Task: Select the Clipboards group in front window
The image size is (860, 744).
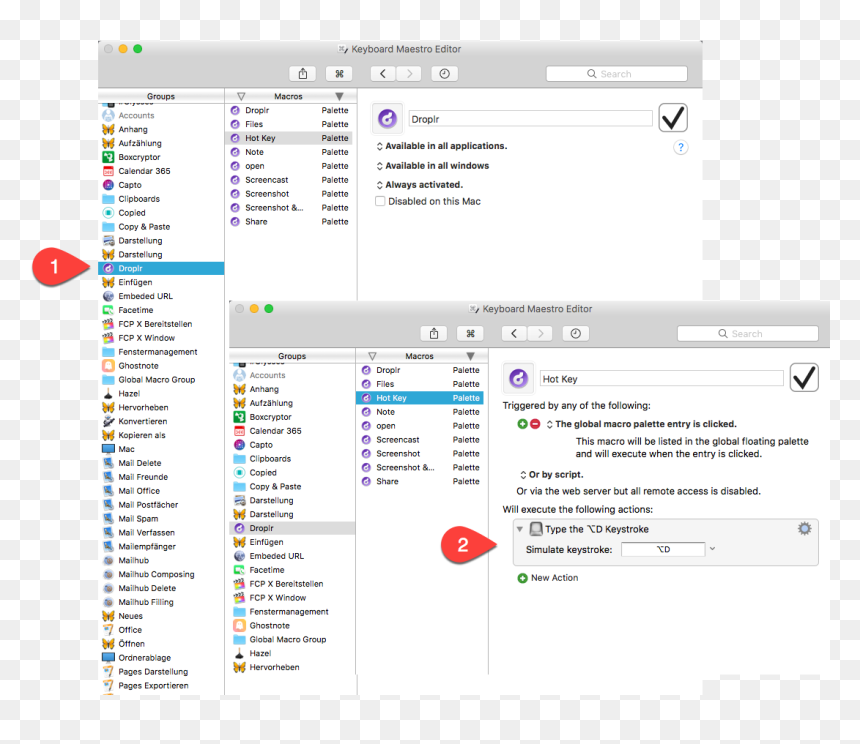Action: click(x=292, y=459)
